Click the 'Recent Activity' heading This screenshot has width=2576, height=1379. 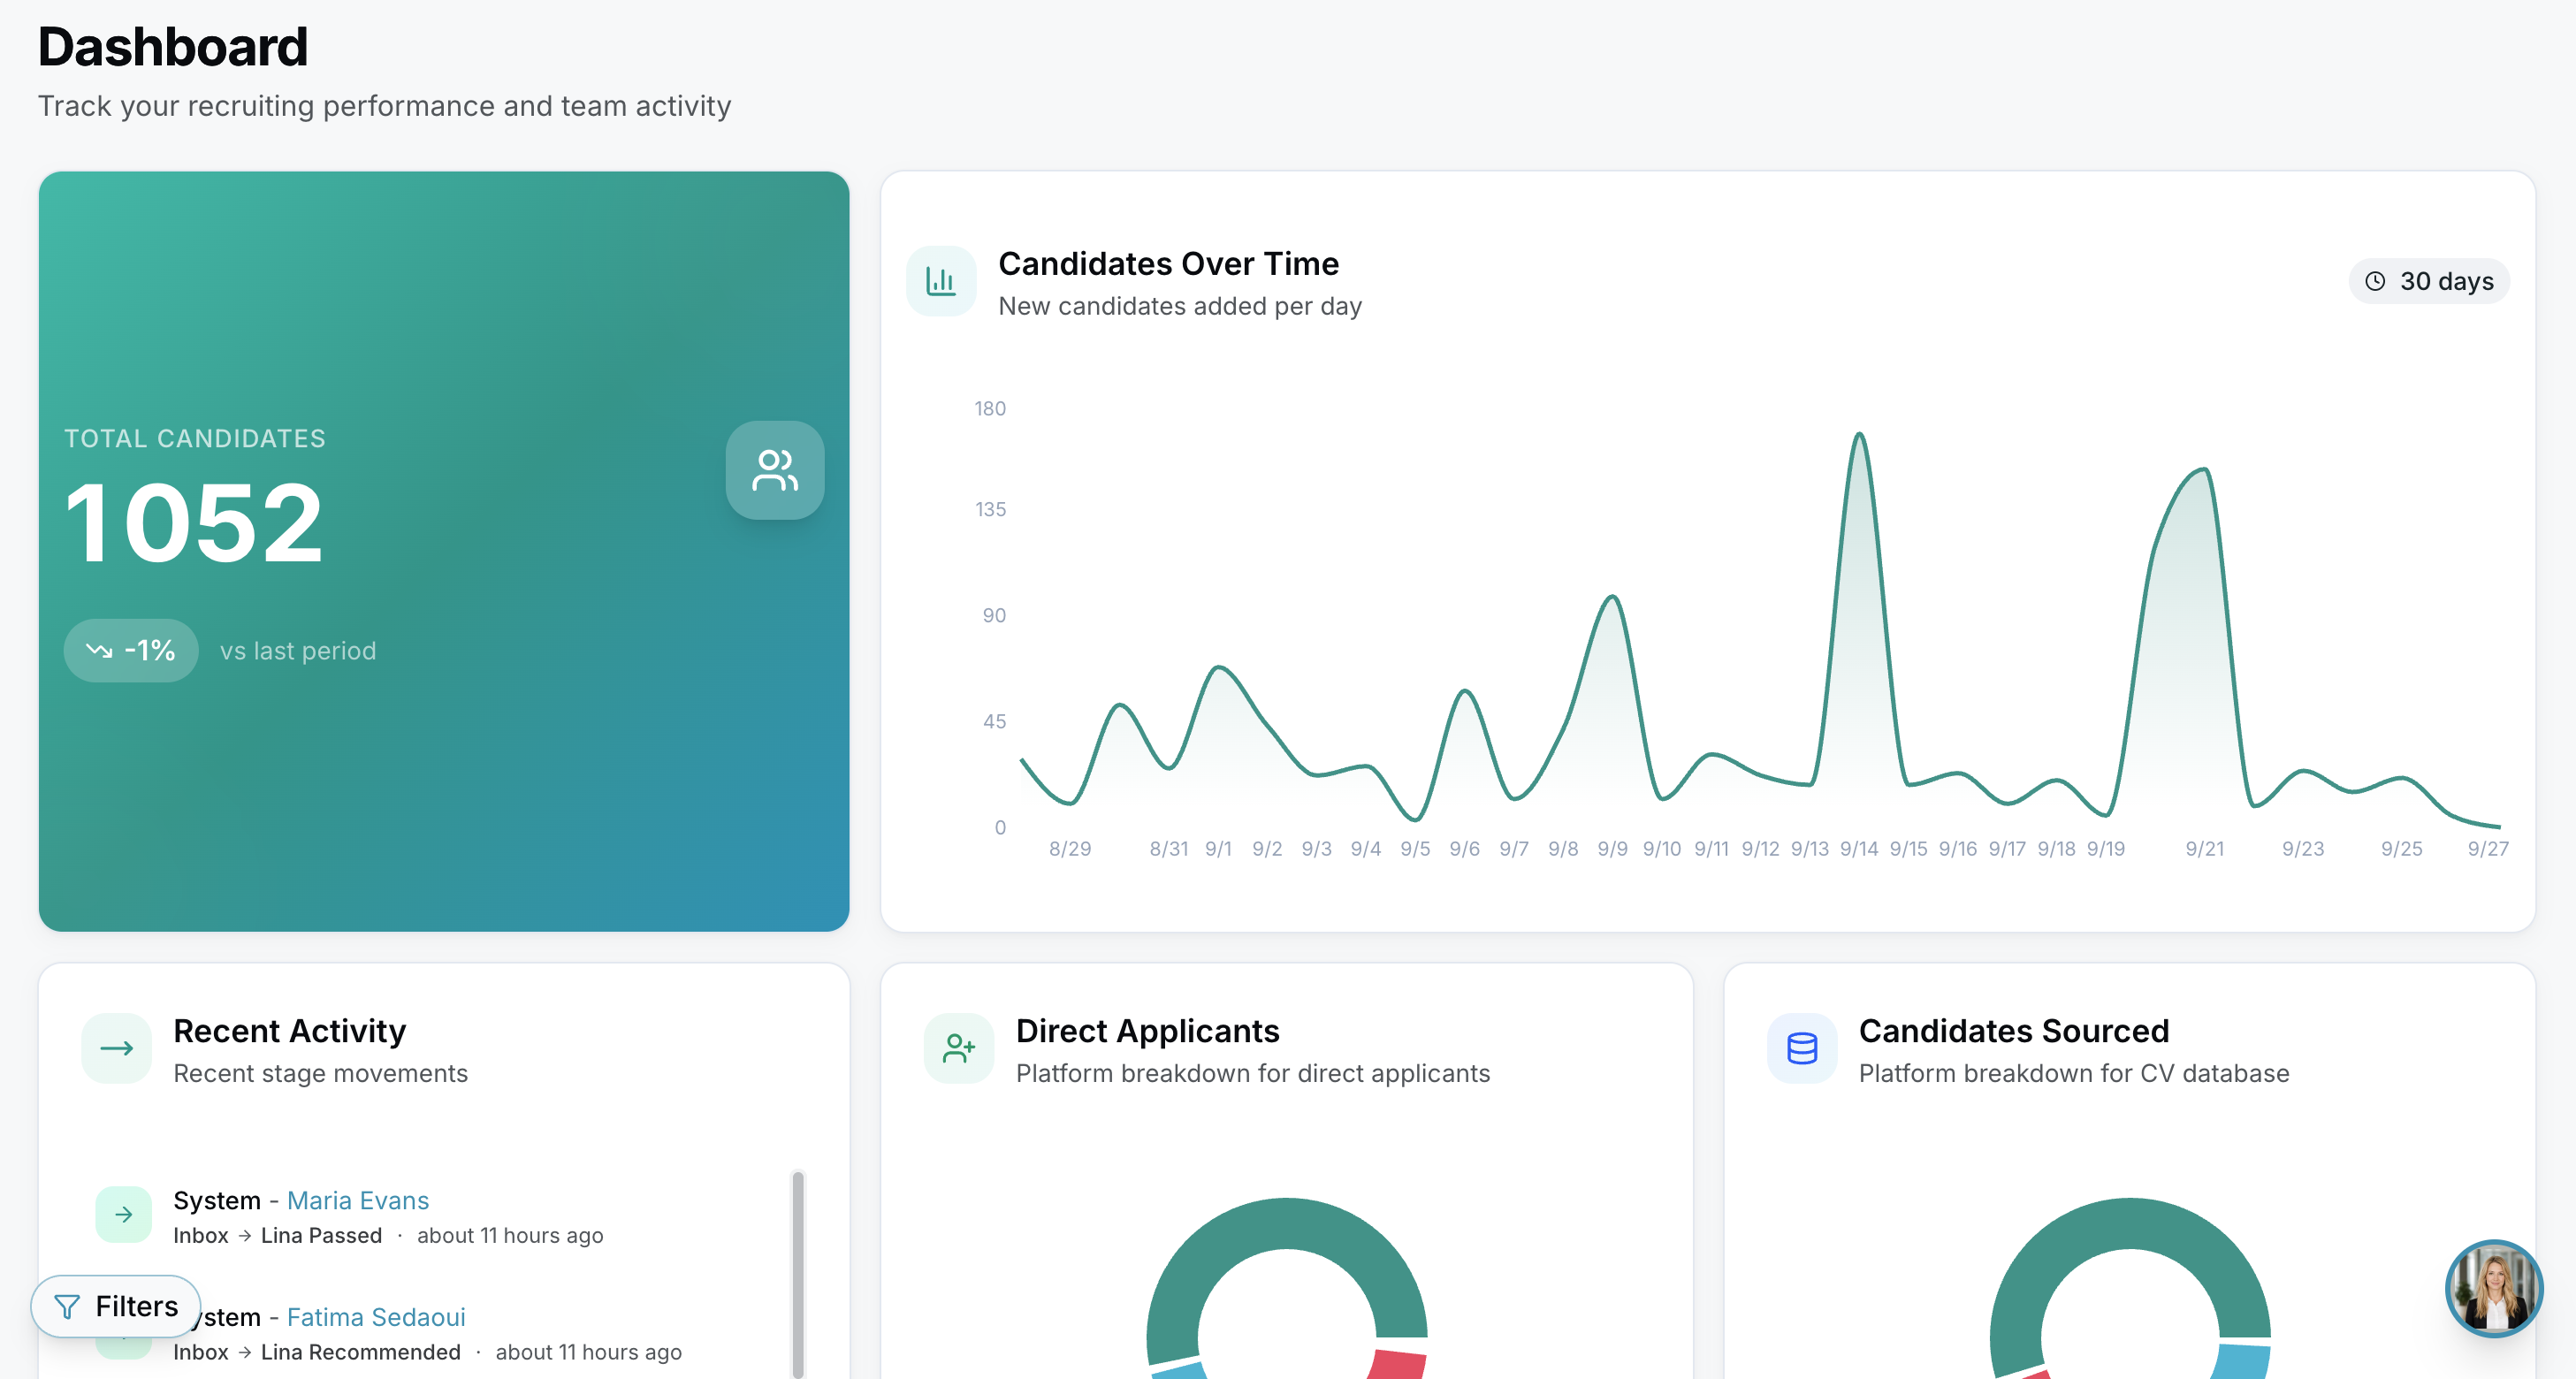pos(289,1031)
